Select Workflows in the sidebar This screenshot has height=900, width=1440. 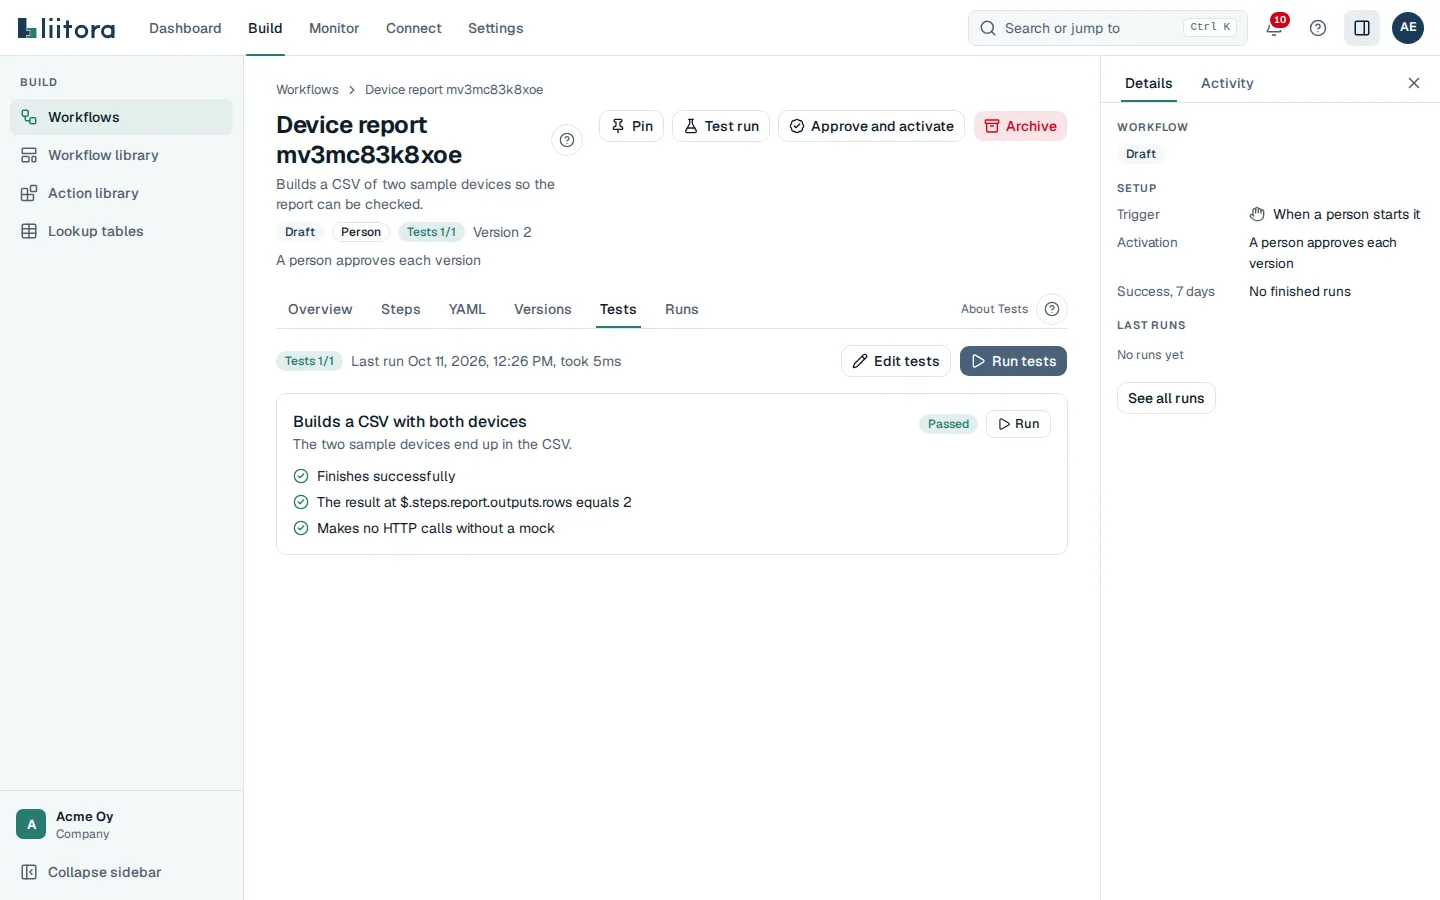(x=121, y=117)
